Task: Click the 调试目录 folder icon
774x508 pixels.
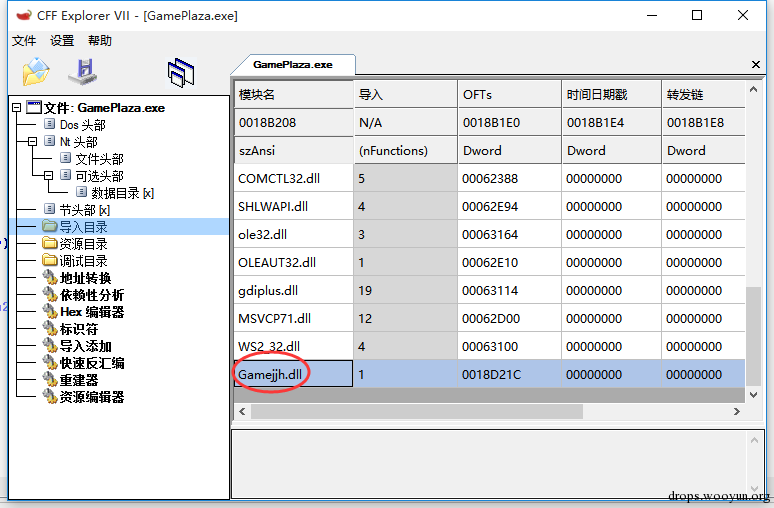Action: [x=49, y=260]
